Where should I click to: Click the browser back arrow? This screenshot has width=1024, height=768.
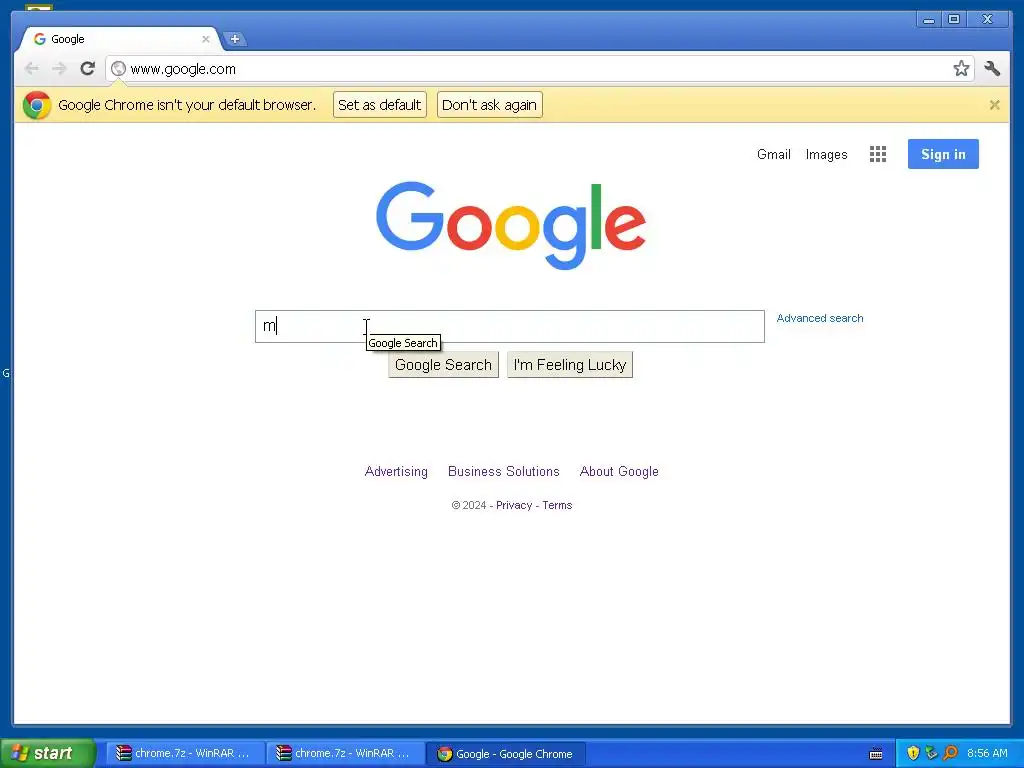click(31, 69)
